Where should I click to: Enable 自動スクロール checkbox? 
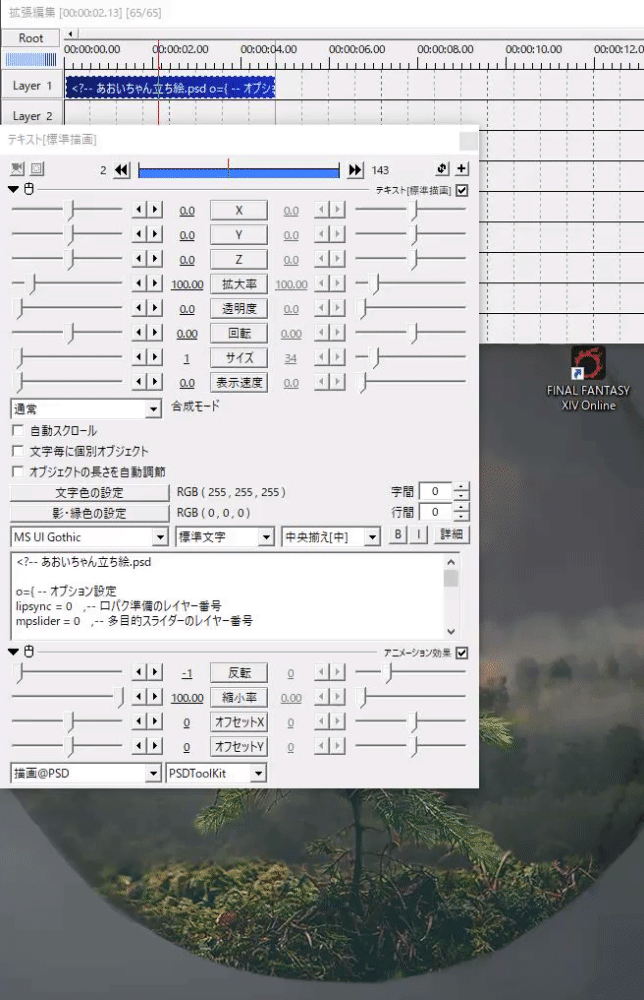[x=18, y=430]
